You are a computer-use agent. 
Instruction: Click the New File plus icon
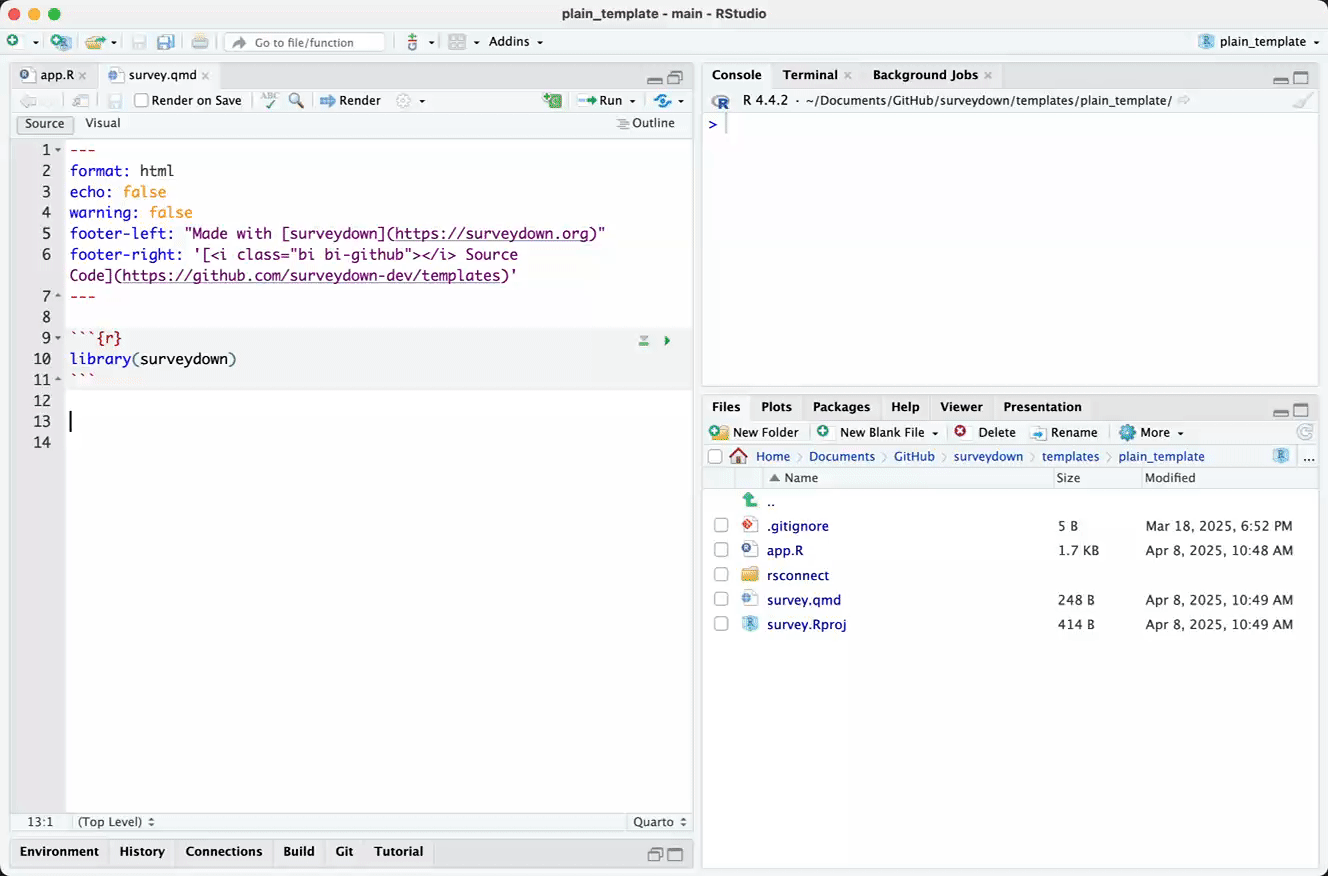[x=13, y=42]
